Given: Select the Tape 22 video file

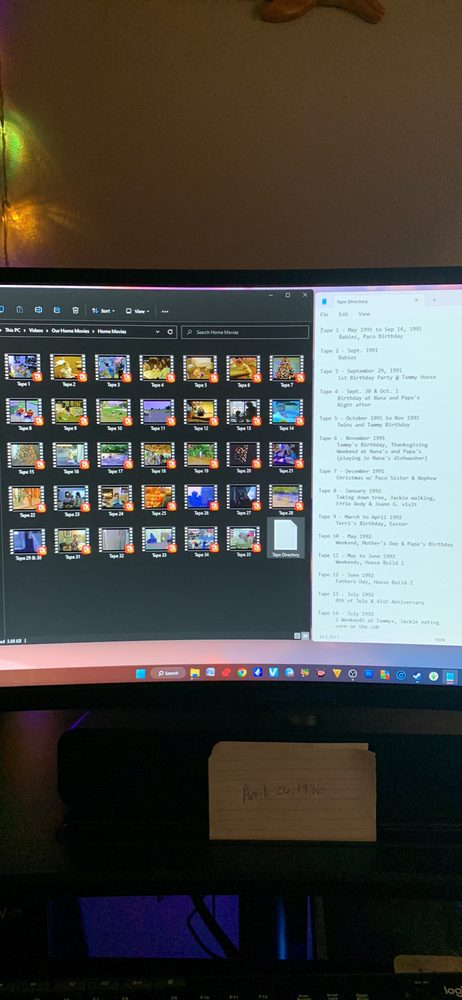Looking at the screenshot, I should click(28, 499).
